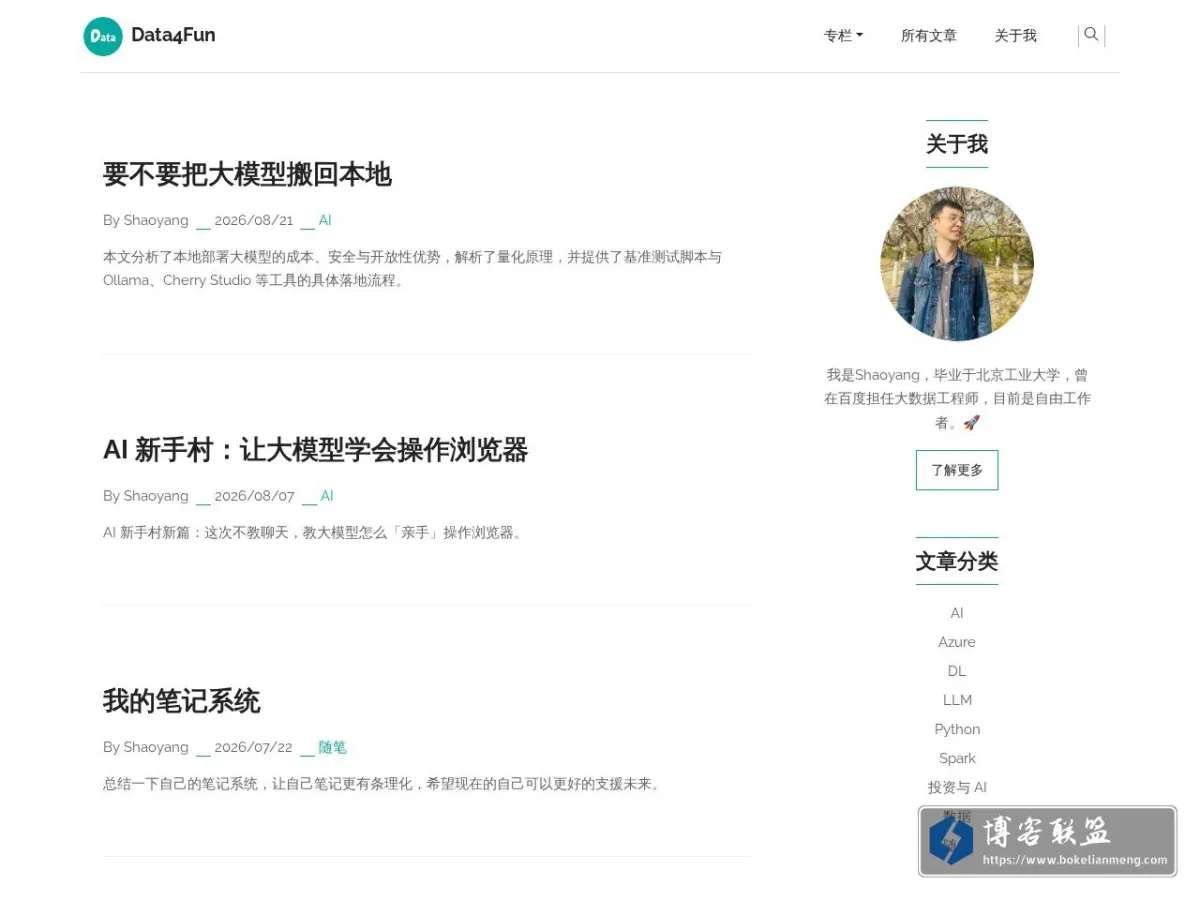Click AI tag on 2026/08/07 post
The image size is (1200, 900).
pyautogui.click(x=327, y=496)
